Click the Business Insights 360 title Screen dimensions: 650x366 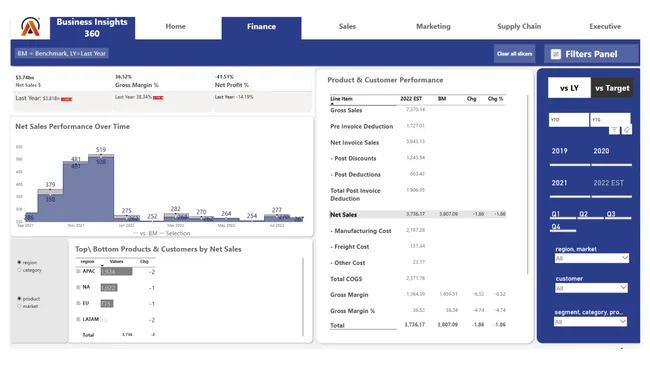[x=92, y=28]
